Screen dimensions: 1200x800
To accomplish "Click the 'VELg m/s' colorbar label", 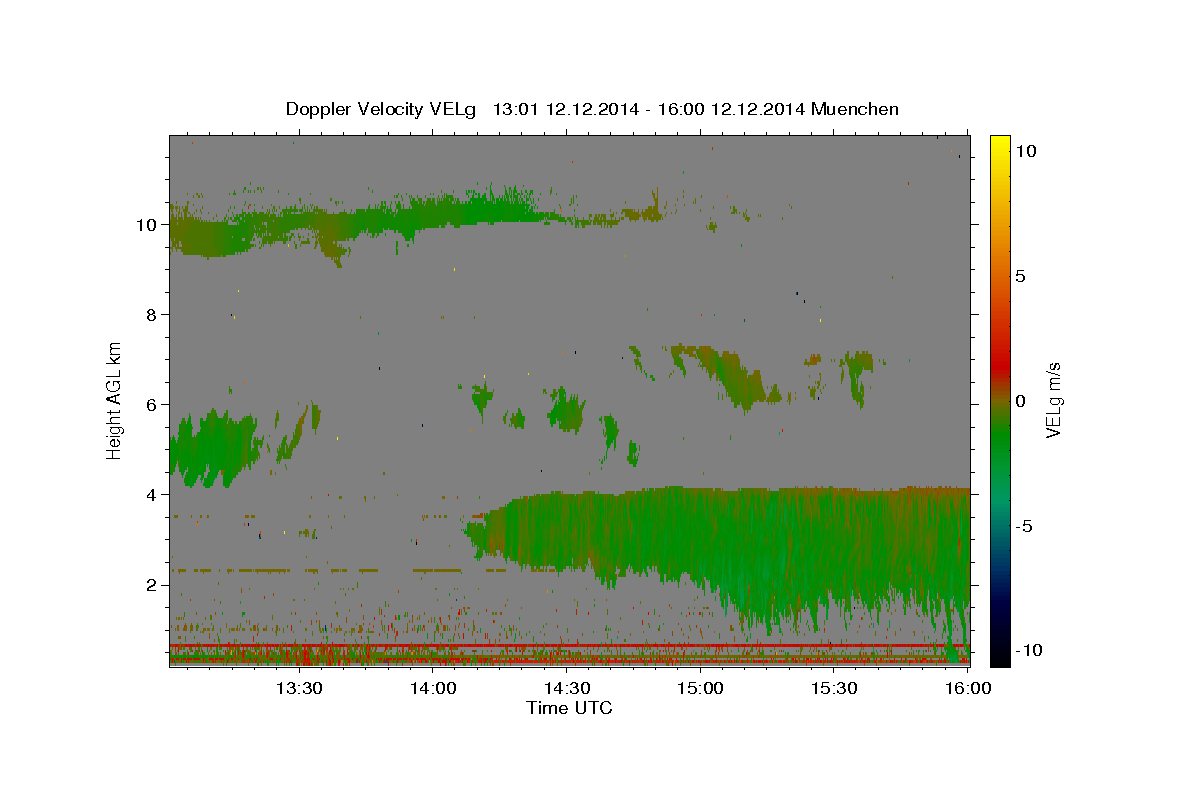I will click(1052, 400).
